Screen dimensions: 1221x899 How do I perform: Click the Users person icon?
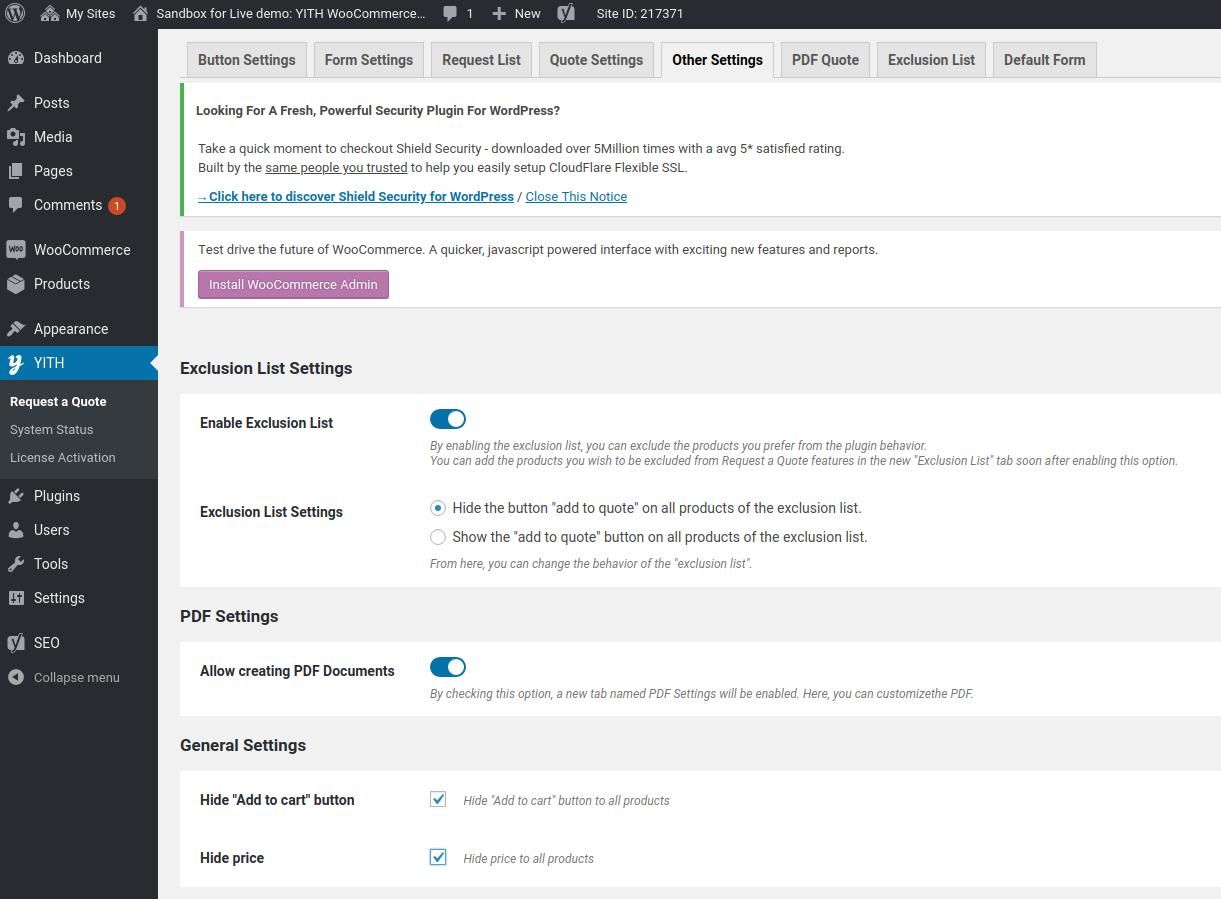16,530
